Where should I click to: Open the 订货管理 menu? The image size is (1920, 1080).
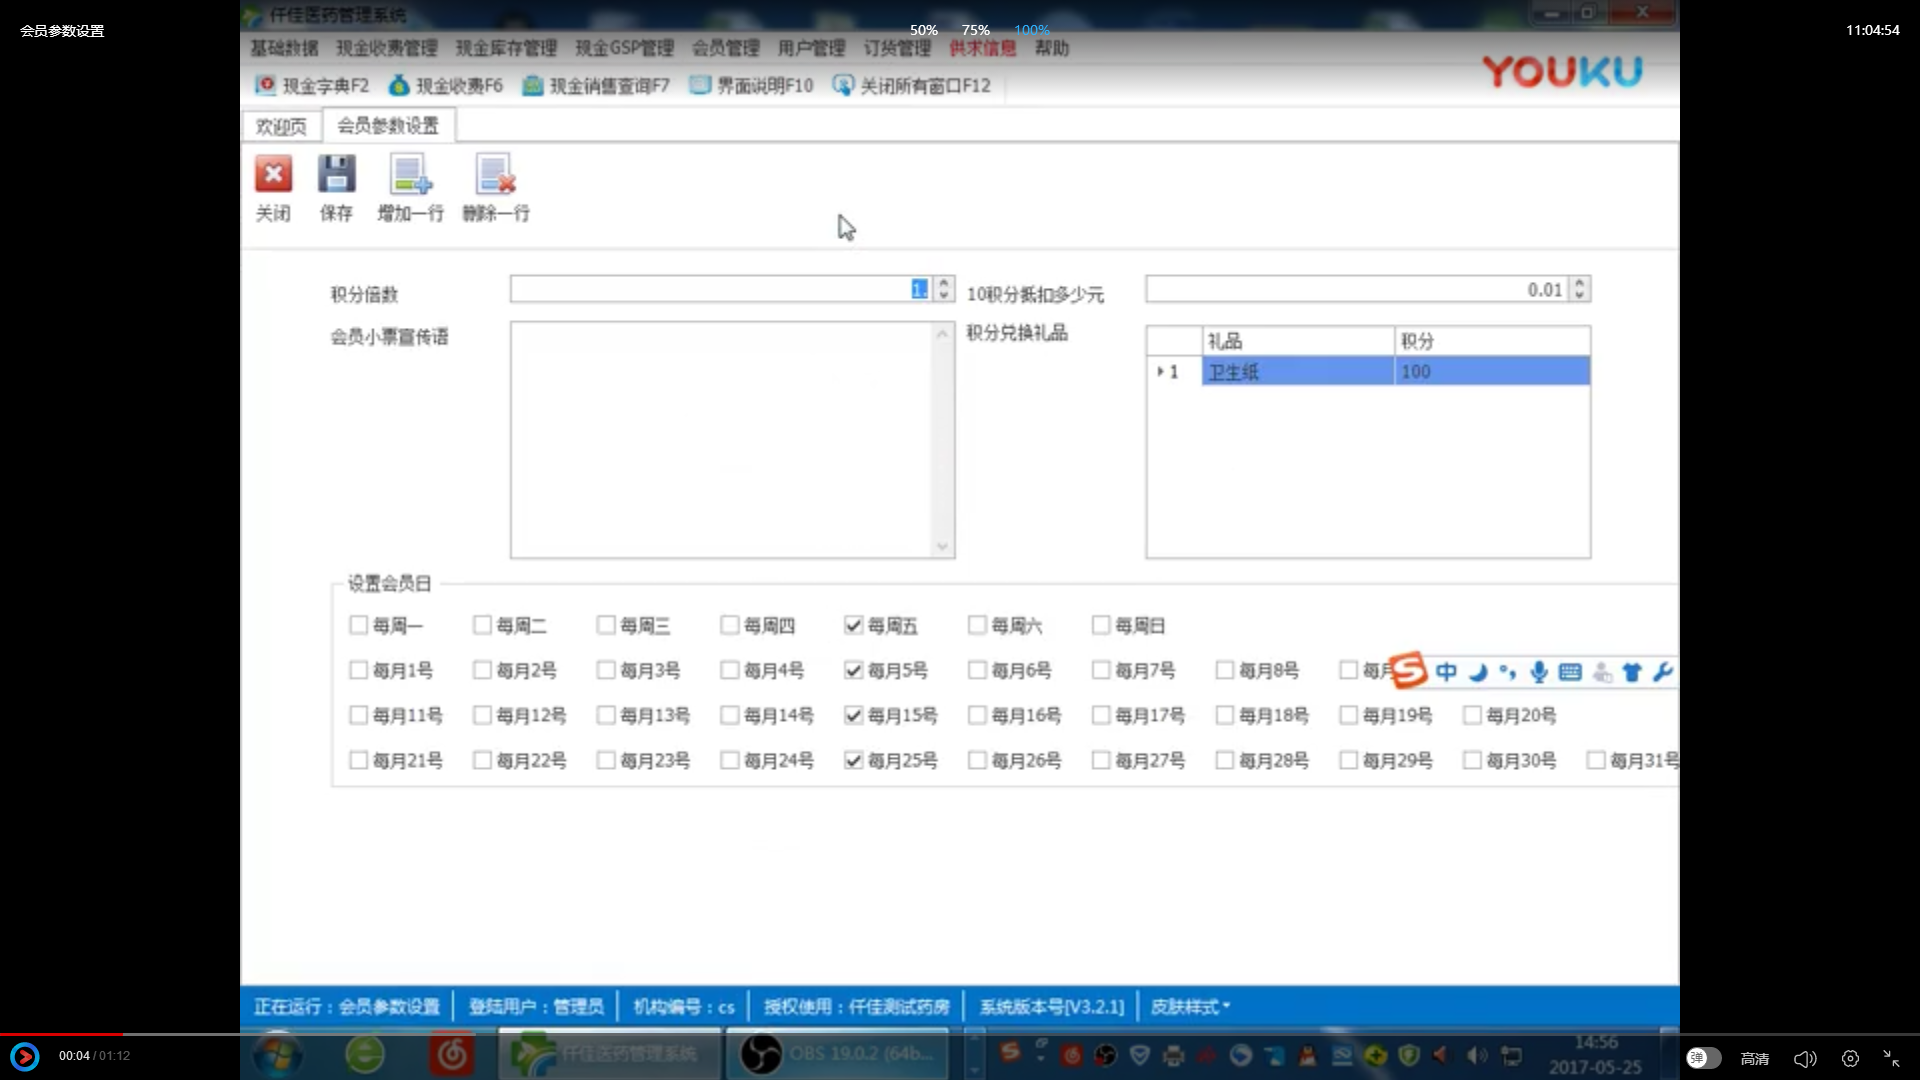(897, 48)
